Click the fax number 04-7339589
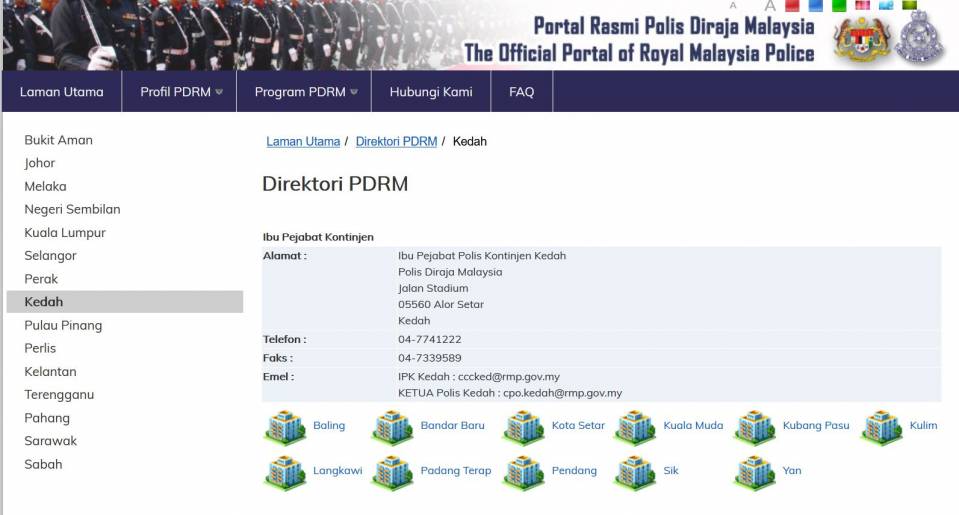959x515 pixels. coord(429,358)
